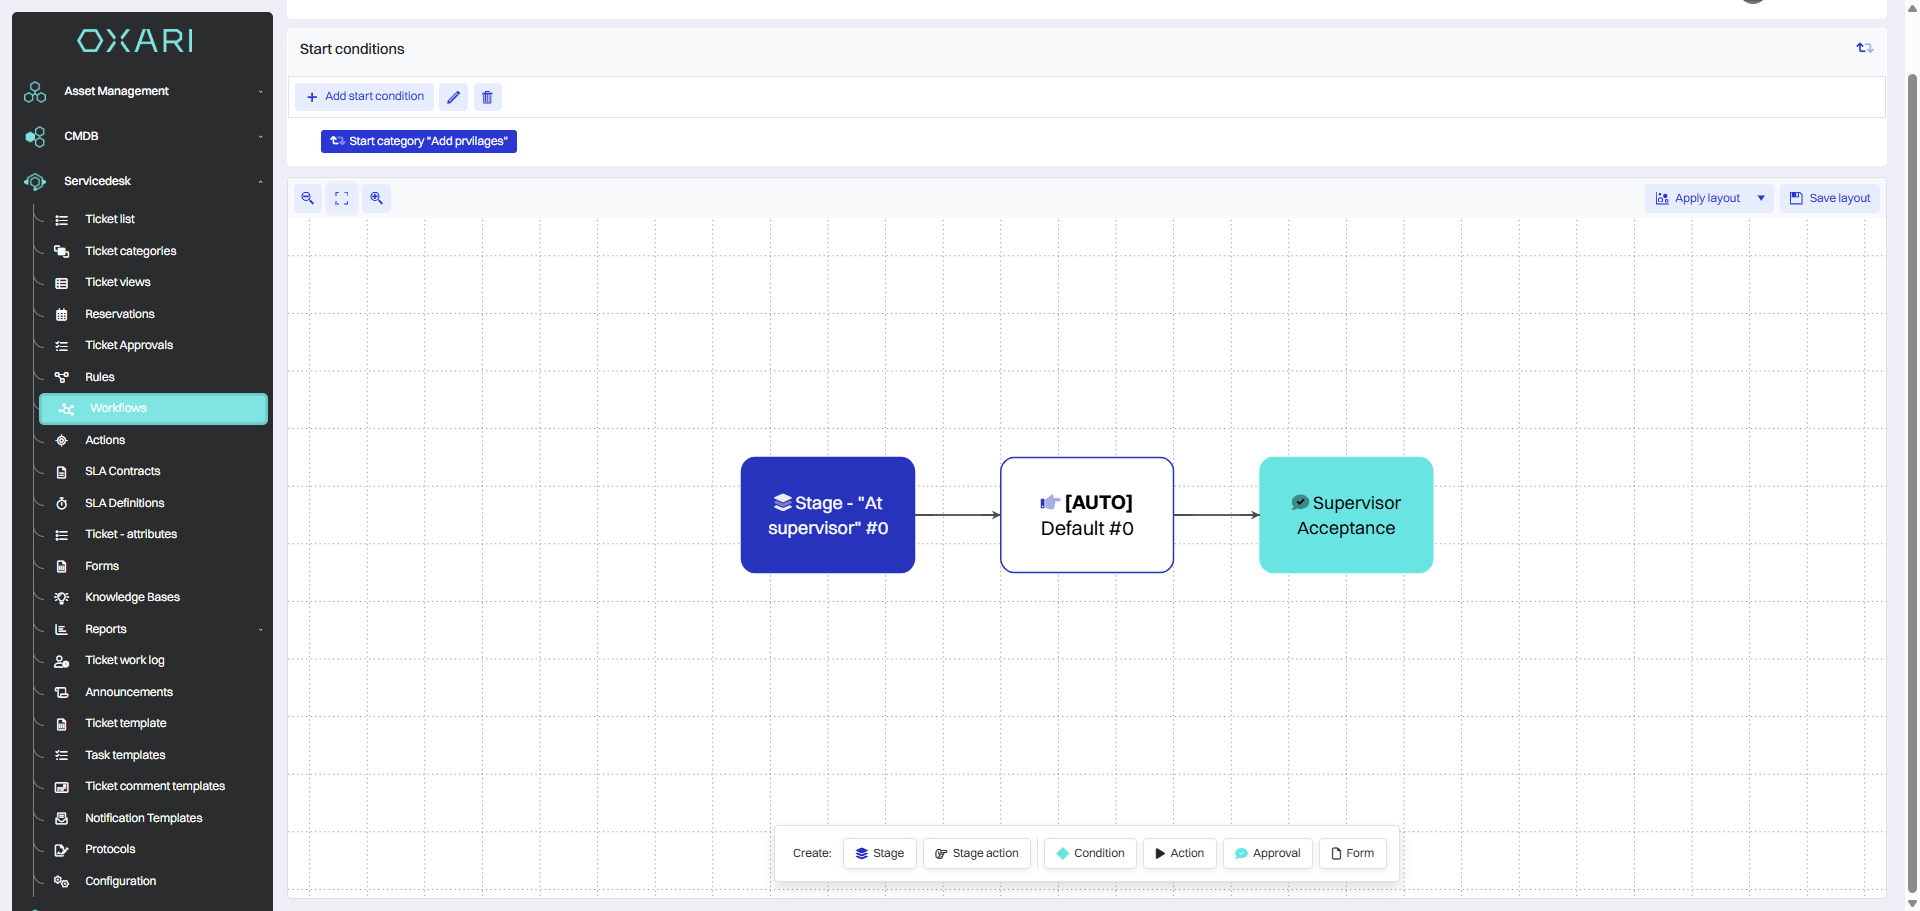The image size is (1920, 911).
Task: Select the Supervisor Acceptance approval node
Action: [x=1345, y=515]
